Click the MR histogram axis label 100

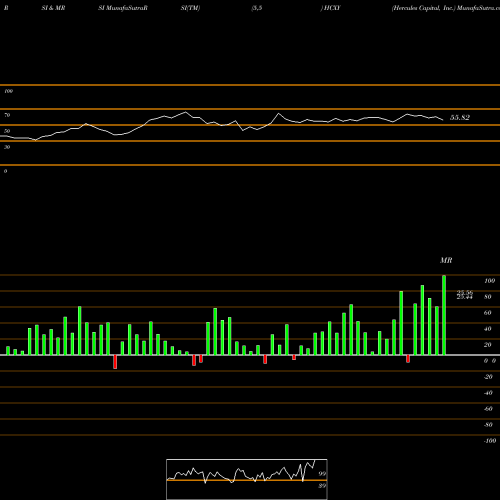click(x=489, y=281)
